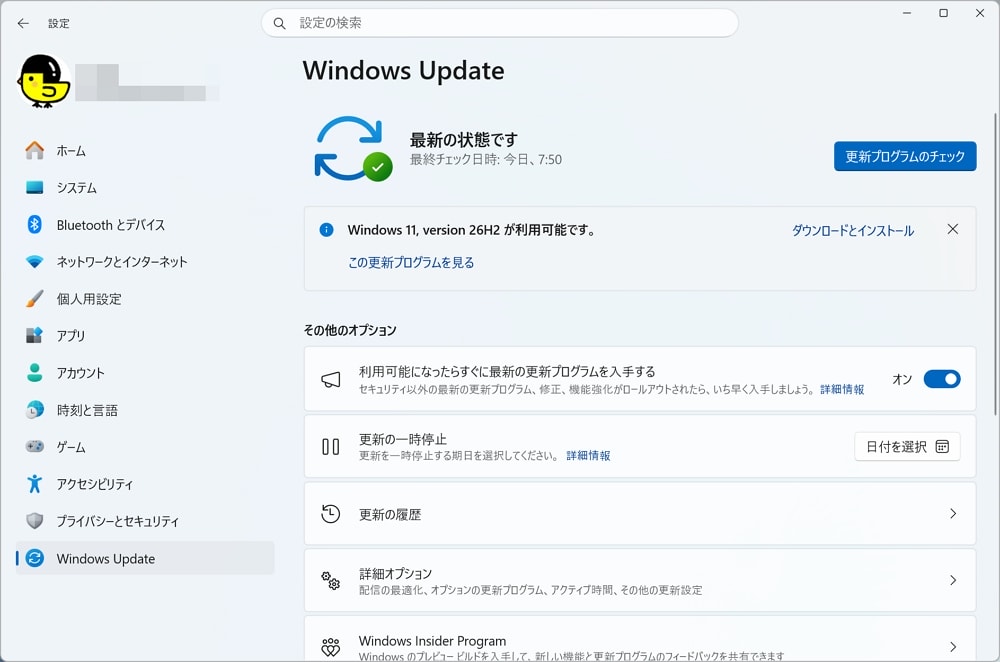The height and width of the screenshot is (662, 1000).
Task: Open プライバシーとセキュリティ settings
Action: pyautogui.click(x=145, y=520)
